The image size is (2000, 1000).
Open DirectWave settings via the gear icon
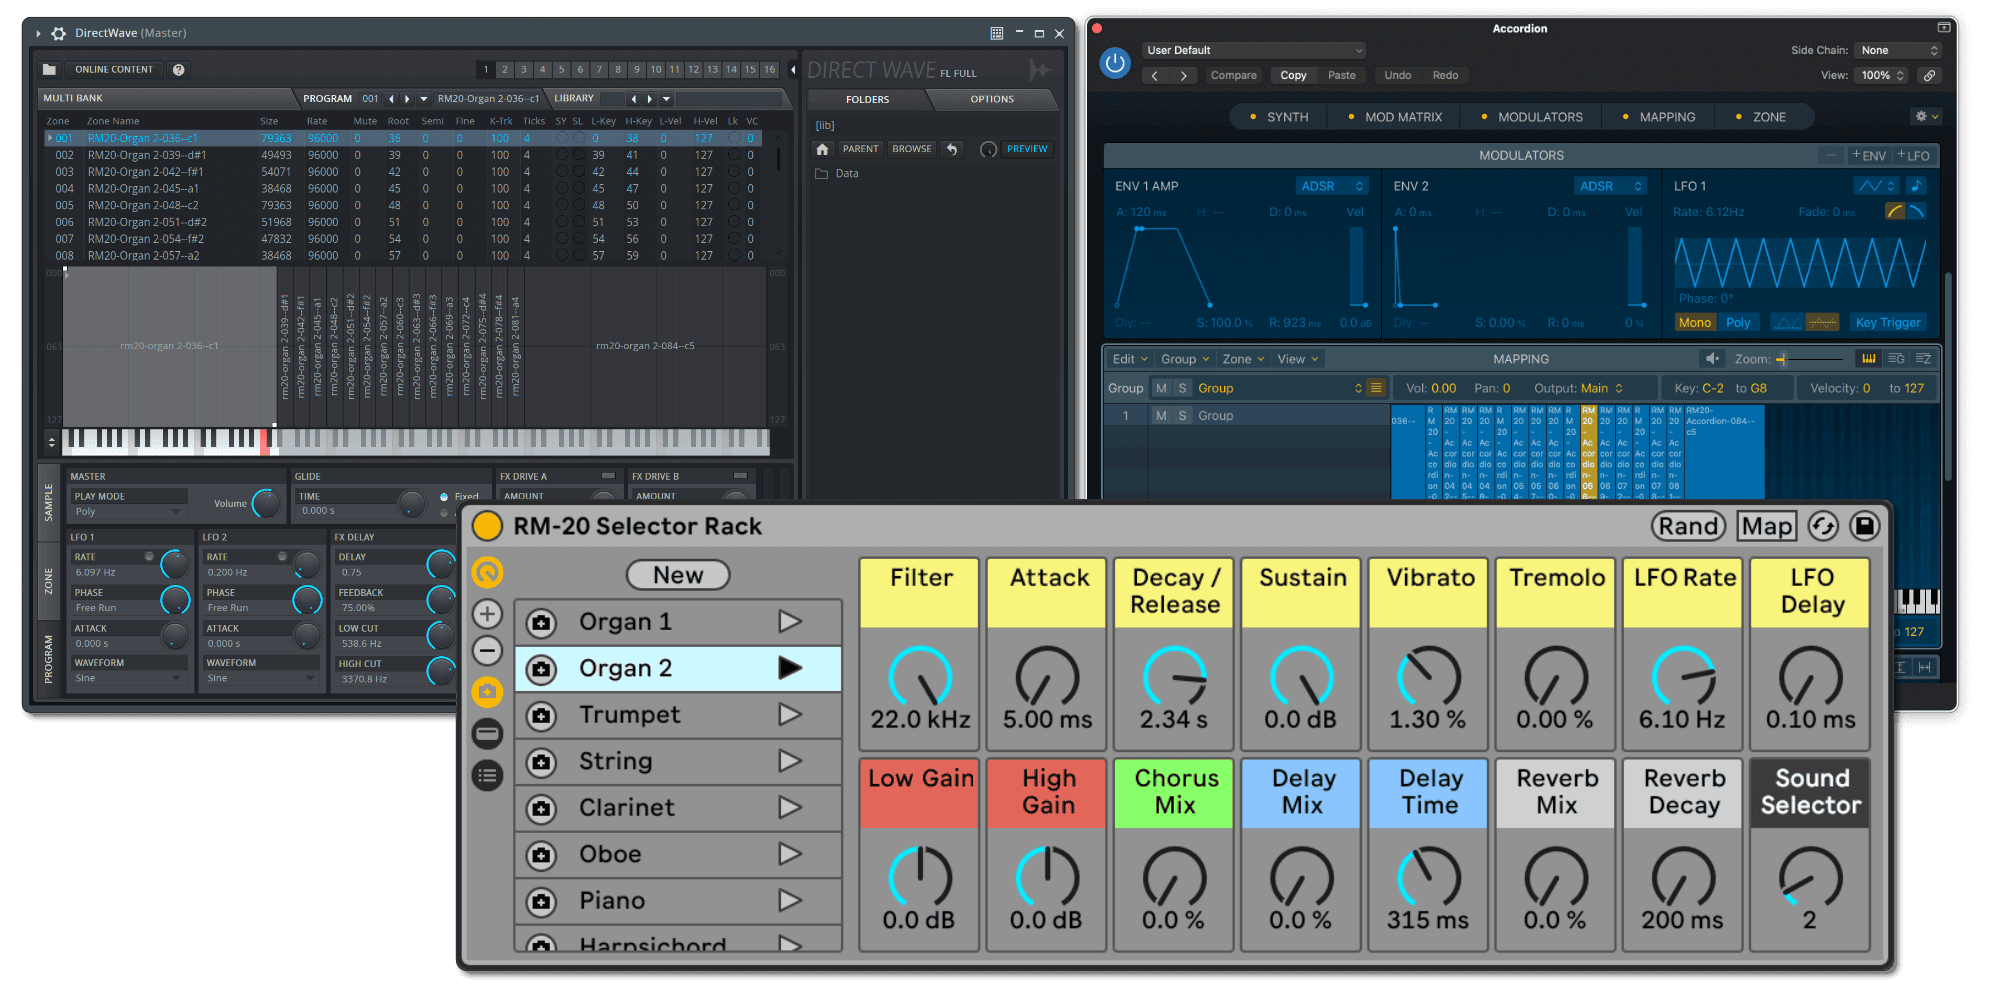(x=57, y=33)
